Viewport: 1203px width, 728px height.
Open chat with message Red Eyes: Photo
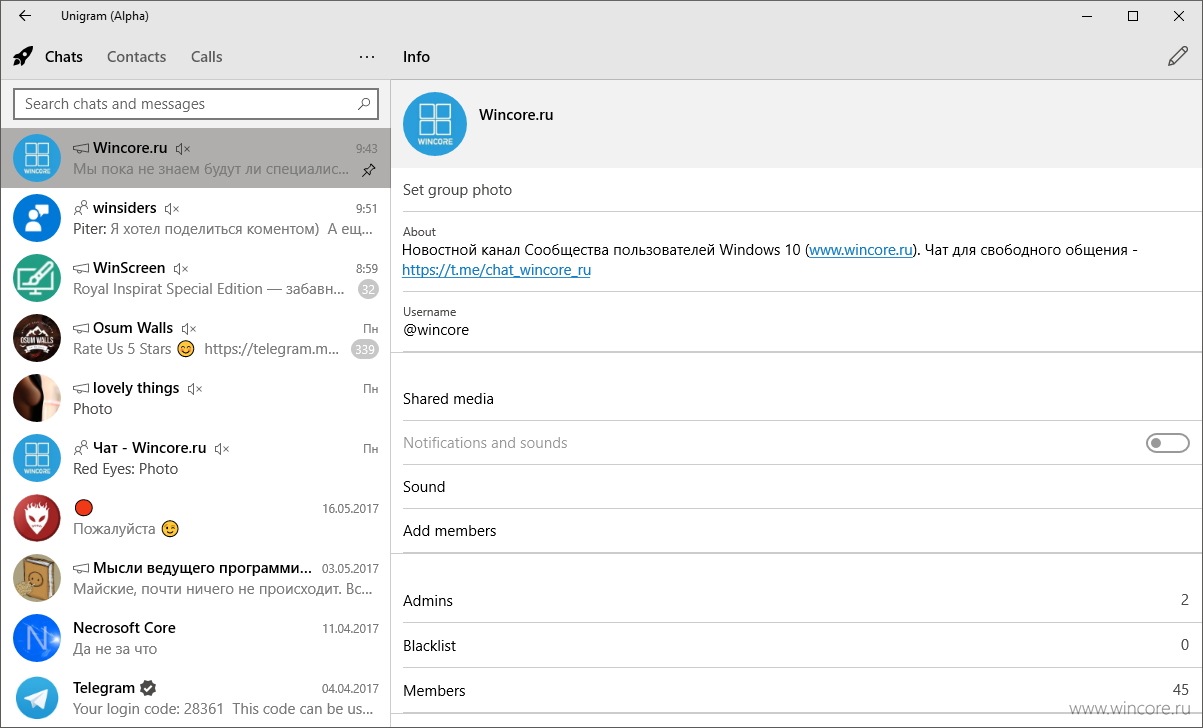pyautogui.click(x=196, y=458)
